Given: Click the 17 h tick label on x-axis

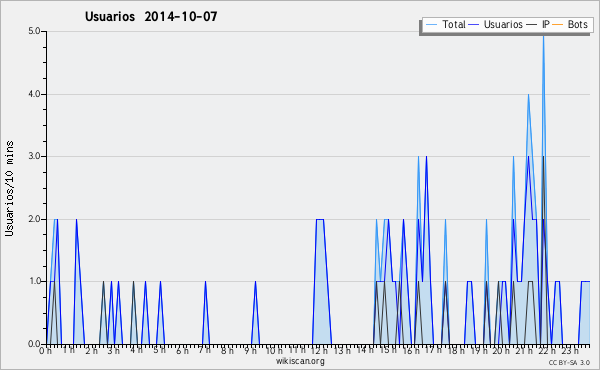Looking at the screenshot, I should (x=433, y=350).
